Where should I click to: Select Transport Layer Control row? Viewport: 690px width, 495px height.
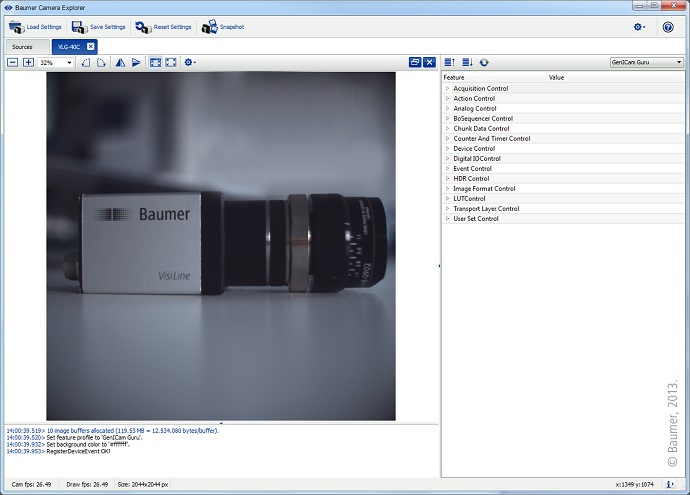coord(563,209)
